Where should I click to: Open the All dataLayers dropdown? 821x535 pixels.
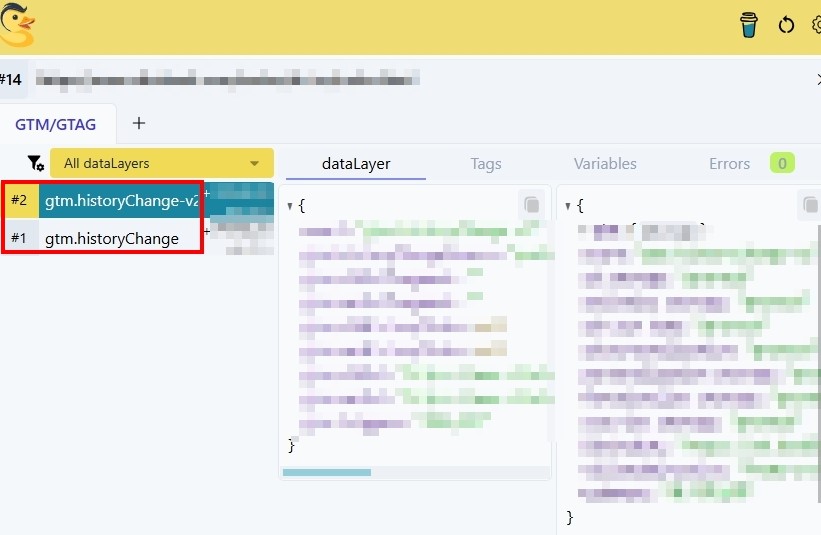162,163
